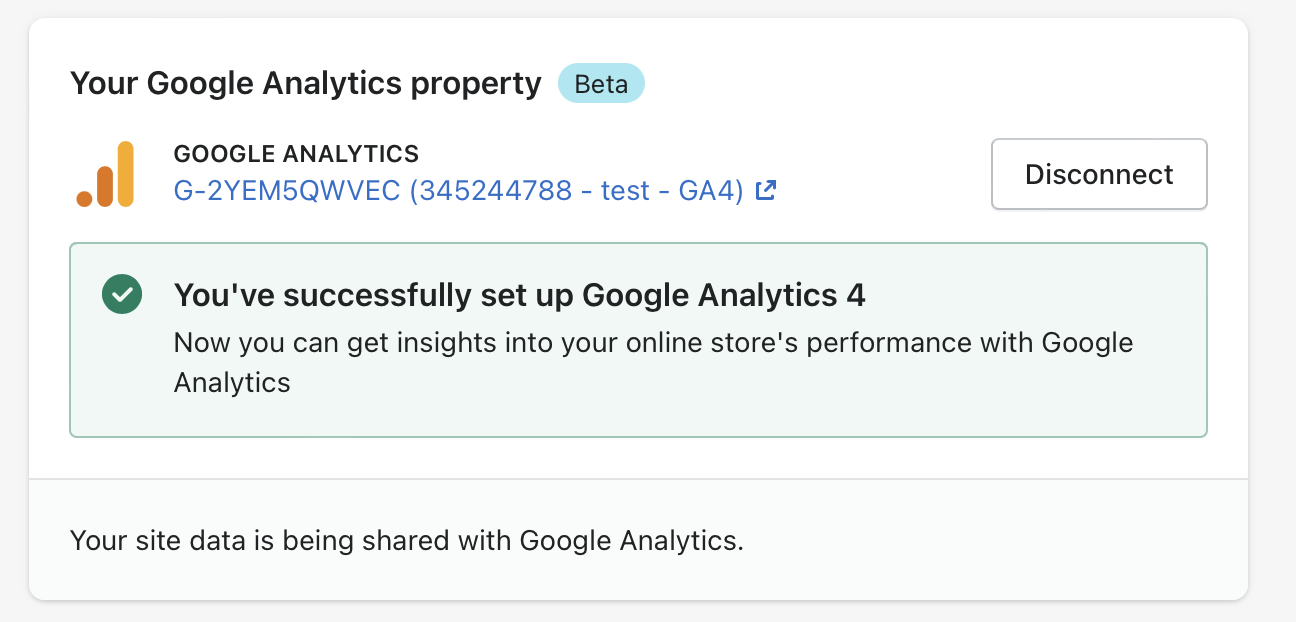The height and width of the screenshot is (622, 1296).
Task: Click the "(345244788 - test - GA4)" link text
Action: [576, 190]
